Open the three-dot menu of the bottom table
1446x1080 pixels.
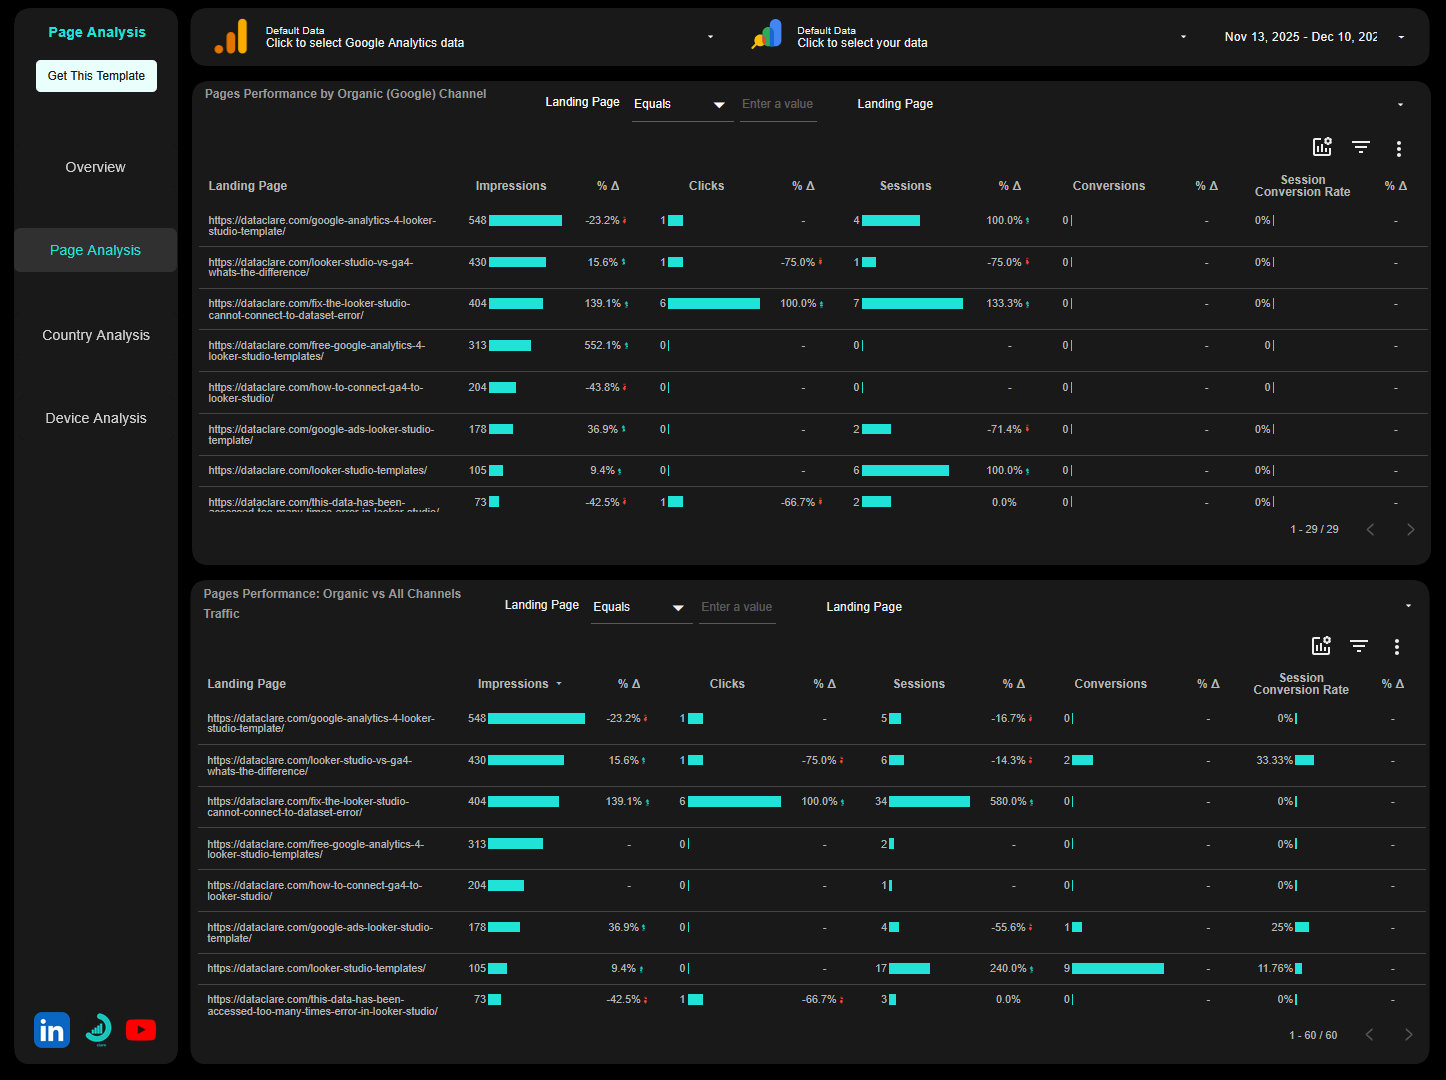(1397, 647)
